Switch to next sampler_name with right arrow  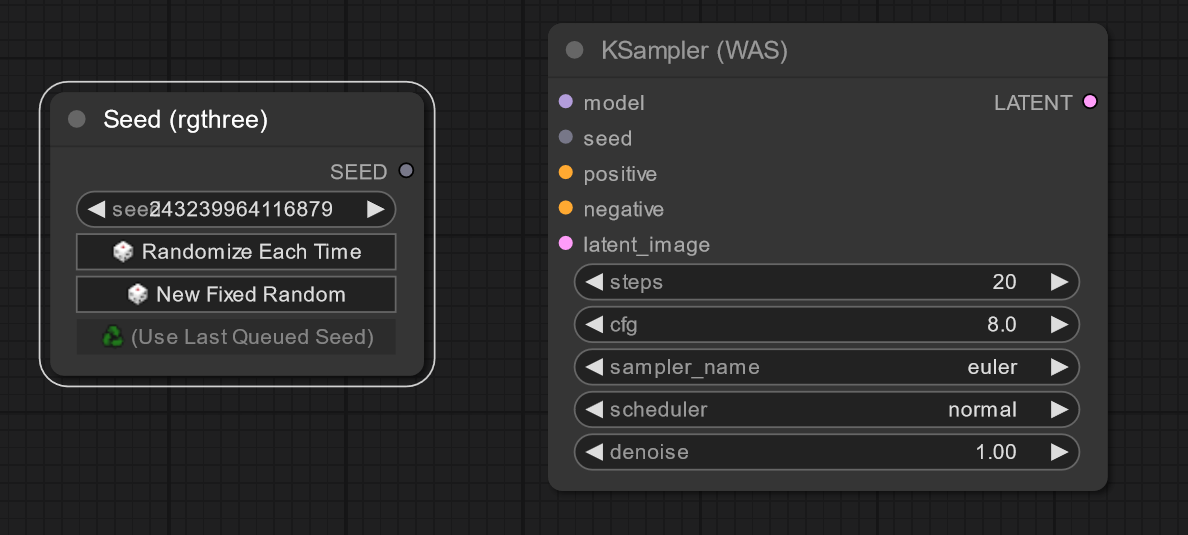[1059, 367]
